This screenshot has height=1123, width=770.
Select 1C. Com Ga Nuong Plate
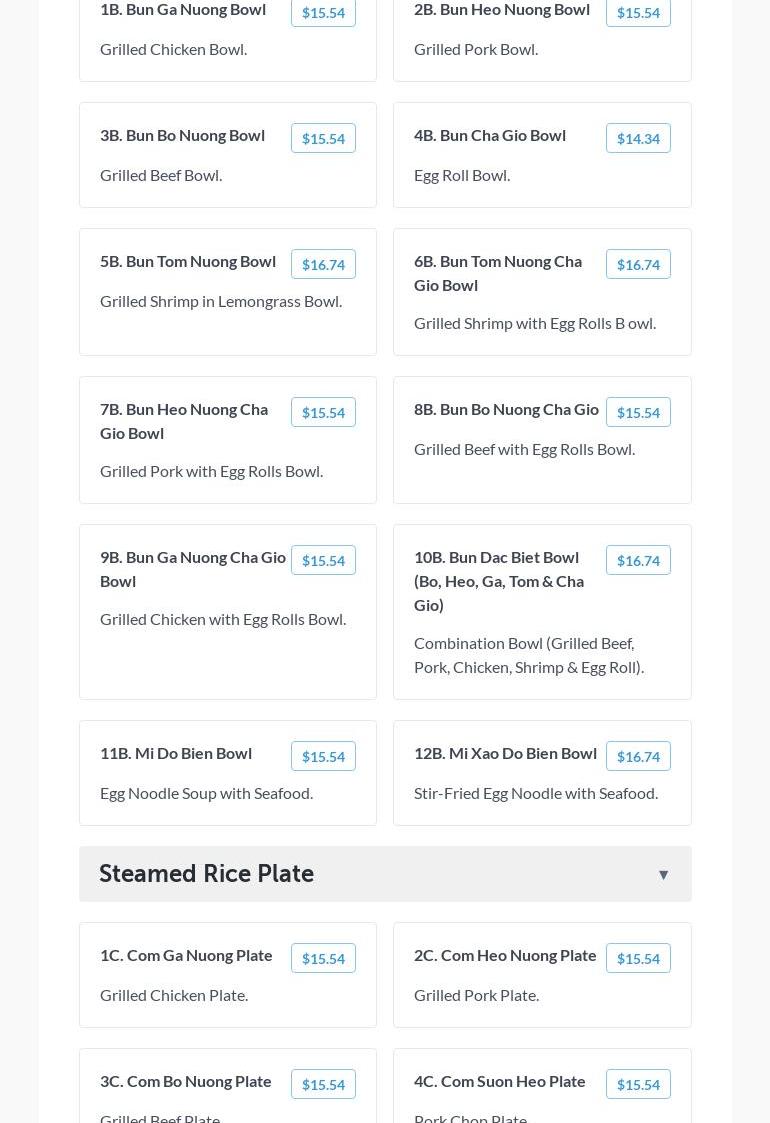[186, 955]
